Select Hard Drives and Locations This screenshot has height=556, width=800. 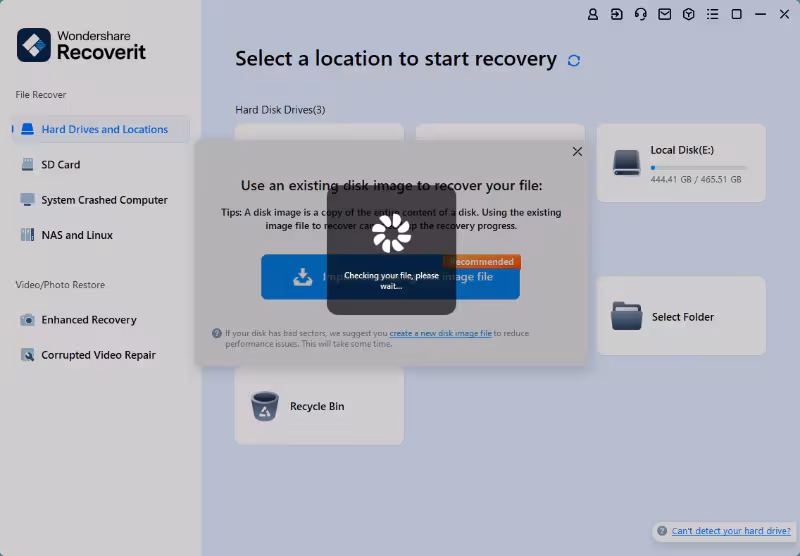click(101, 130)
